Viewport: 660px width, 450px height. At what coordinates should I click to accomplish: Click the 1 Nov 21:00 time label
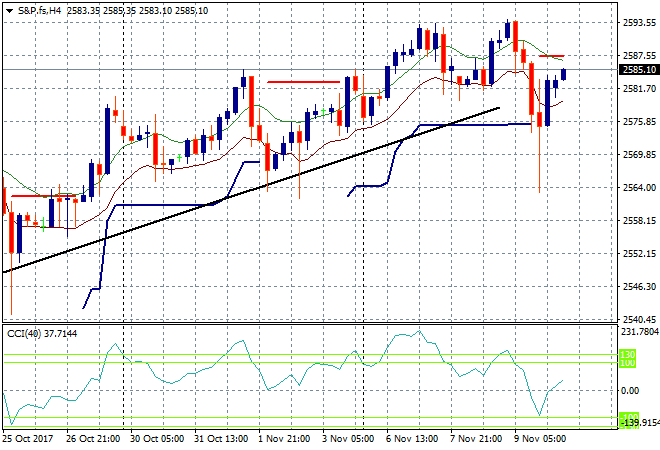click(284, 439)
